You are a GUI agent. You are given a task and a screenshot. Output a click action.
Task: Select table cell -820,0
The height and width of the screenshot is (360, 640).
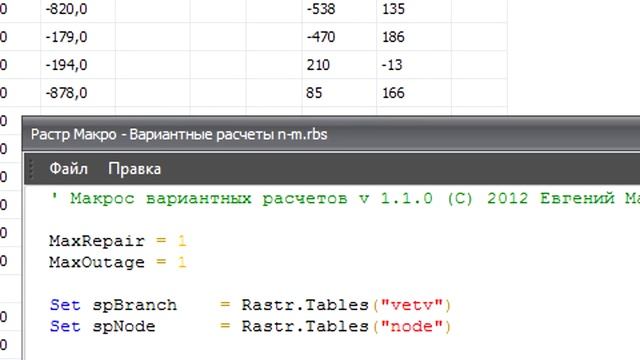(x=78, y=9)
